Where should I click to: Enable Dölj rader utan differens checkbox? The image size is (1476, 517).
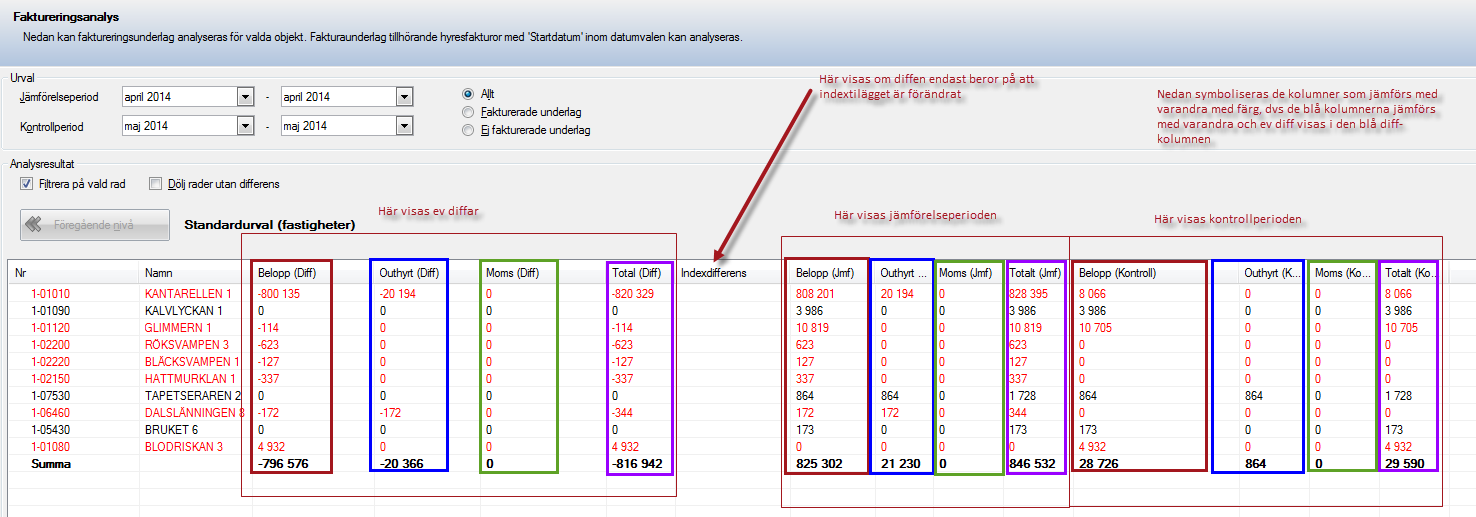(x=155, y=184)
